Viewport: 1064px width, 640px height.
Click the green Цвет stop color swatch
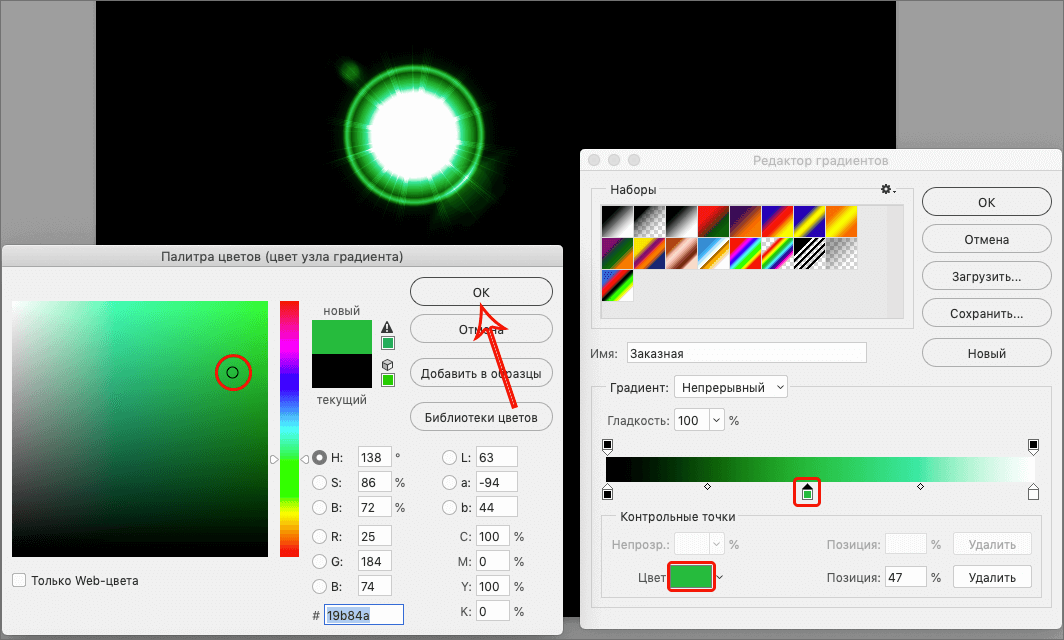coord(692,577)
